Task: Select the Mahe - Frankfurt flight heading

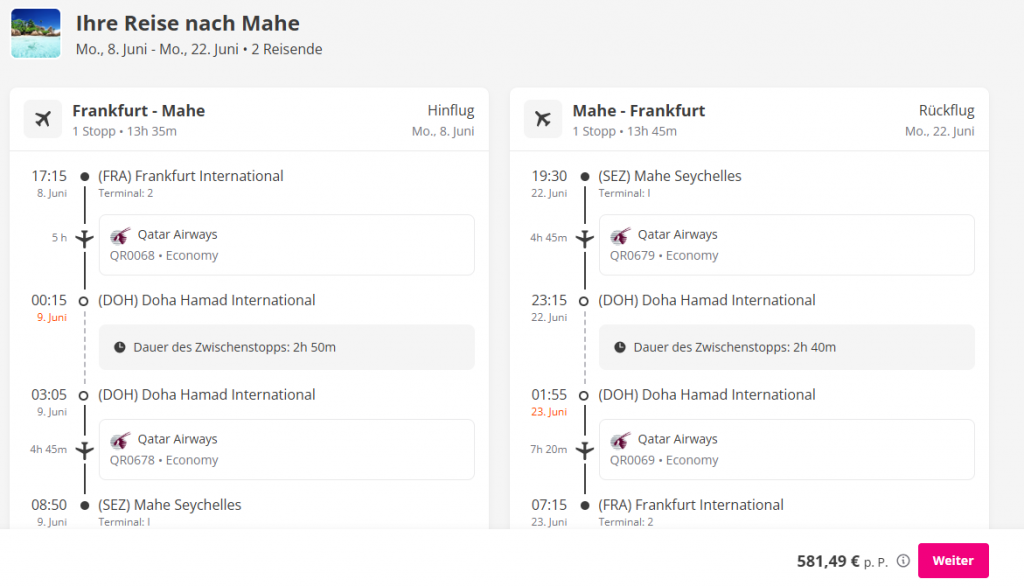Action: 638,111
